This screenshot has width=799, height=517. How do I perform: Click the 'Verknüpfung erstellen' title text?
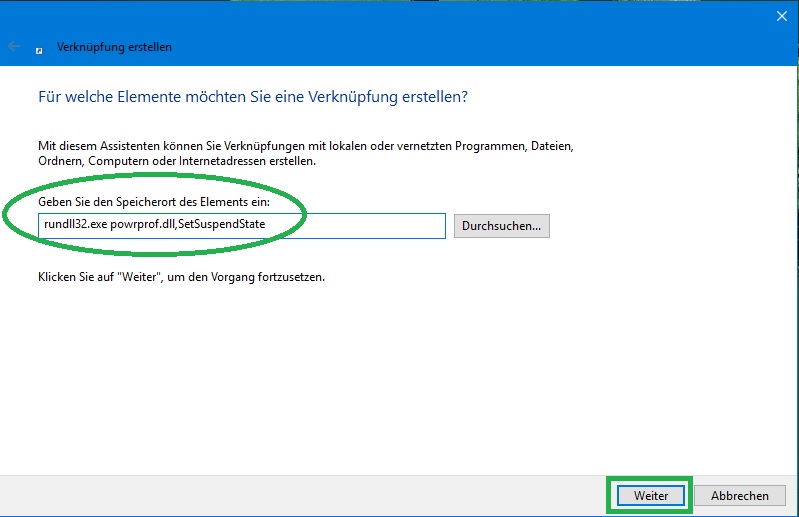(x=114, y=47)
